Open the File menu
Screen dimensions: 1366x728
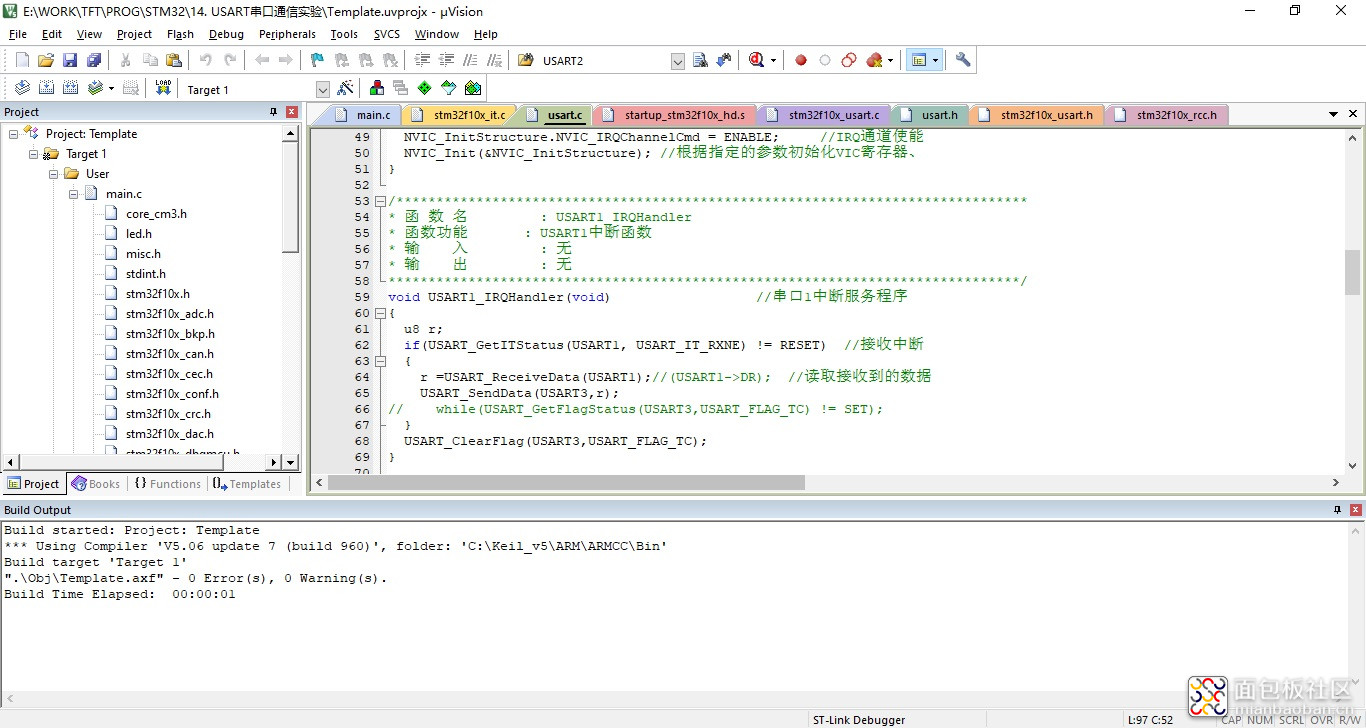pyautogui.click(x=18, y=34)
